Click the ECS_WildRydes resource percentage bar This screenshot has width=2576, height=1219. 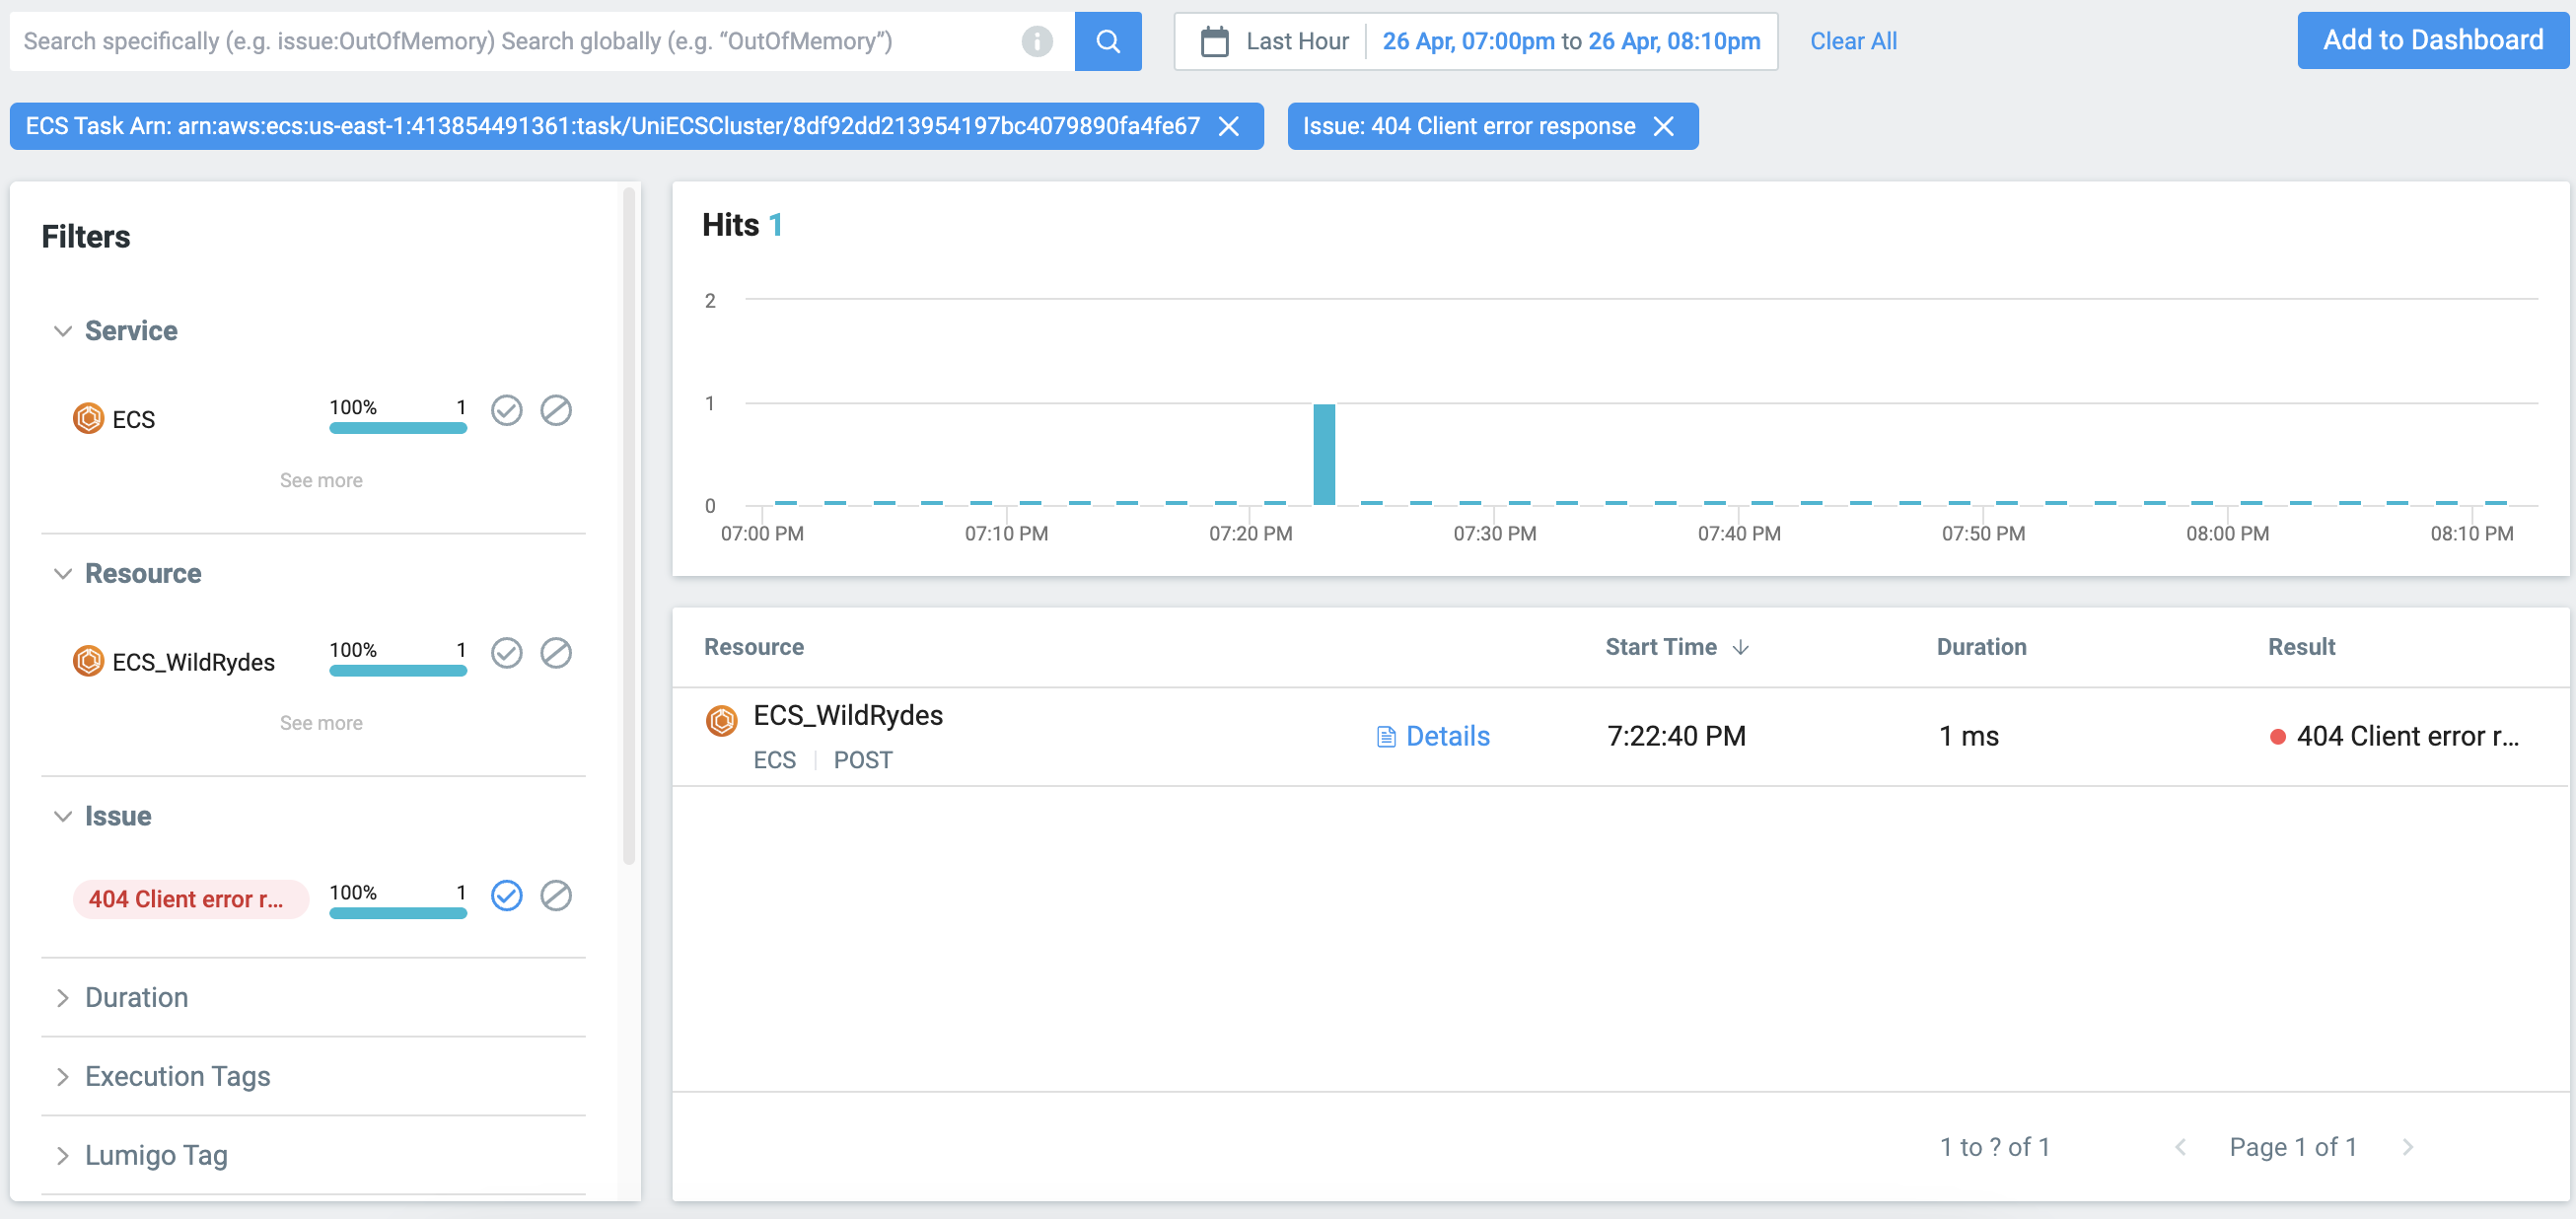pos(397,671)
